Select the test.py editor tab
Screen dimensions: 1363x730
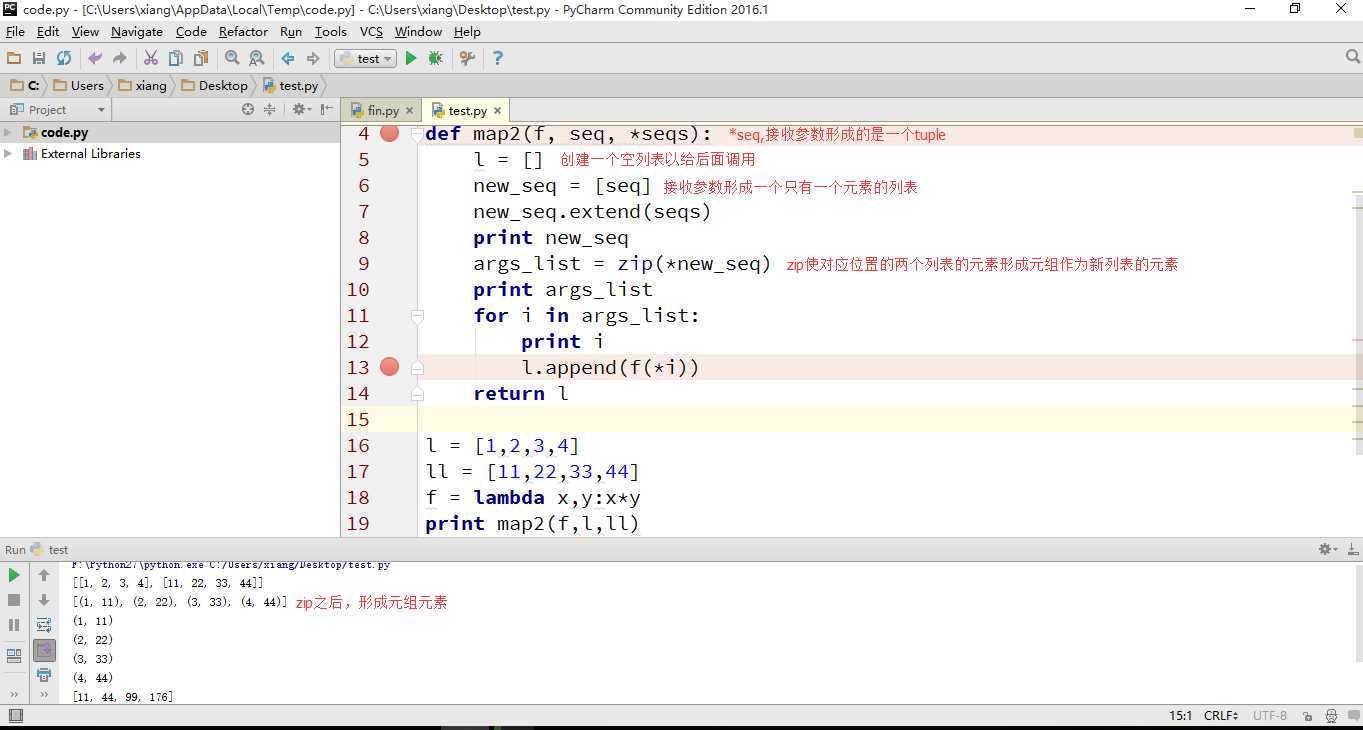(x=467, y=111)
